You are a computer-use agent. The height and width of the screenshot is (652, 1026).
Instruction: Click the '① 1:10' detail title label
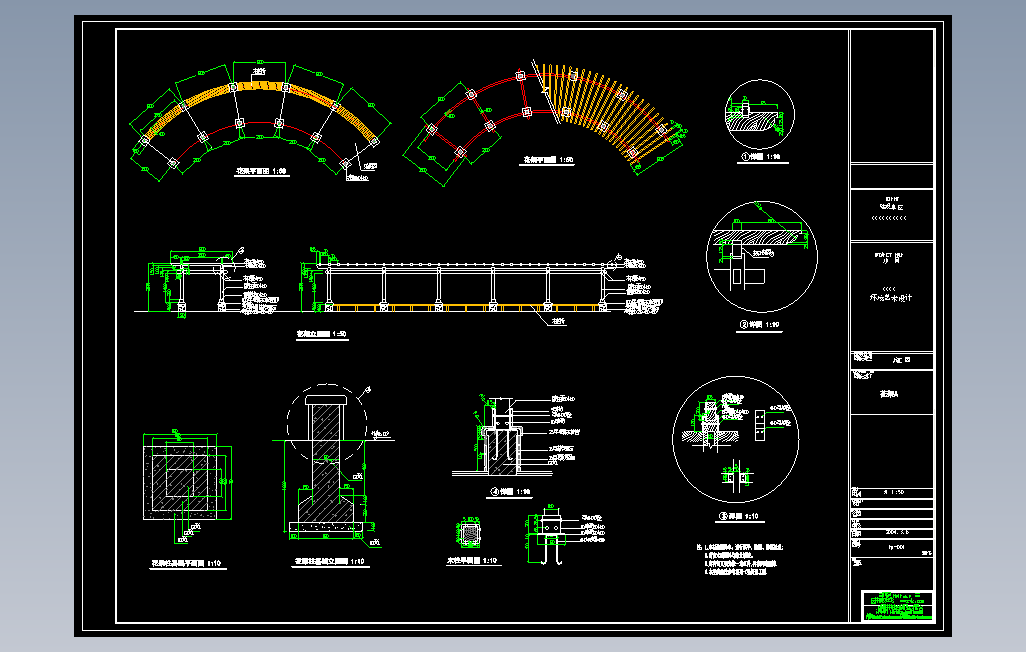[761, 157]
